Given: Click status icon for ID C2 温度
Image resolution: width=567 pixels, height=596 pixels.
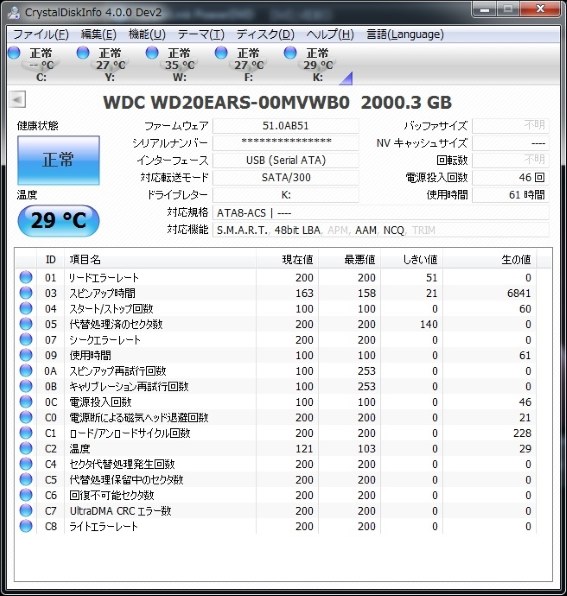Looking at the screenshot, I should tap(26, 449).
